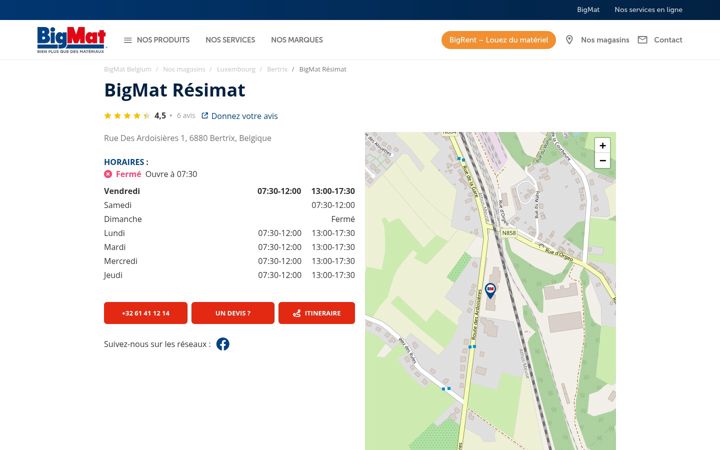Click the Dimanche Fermé row
Screen dimensions: 720x450
[x=229, y=219]
